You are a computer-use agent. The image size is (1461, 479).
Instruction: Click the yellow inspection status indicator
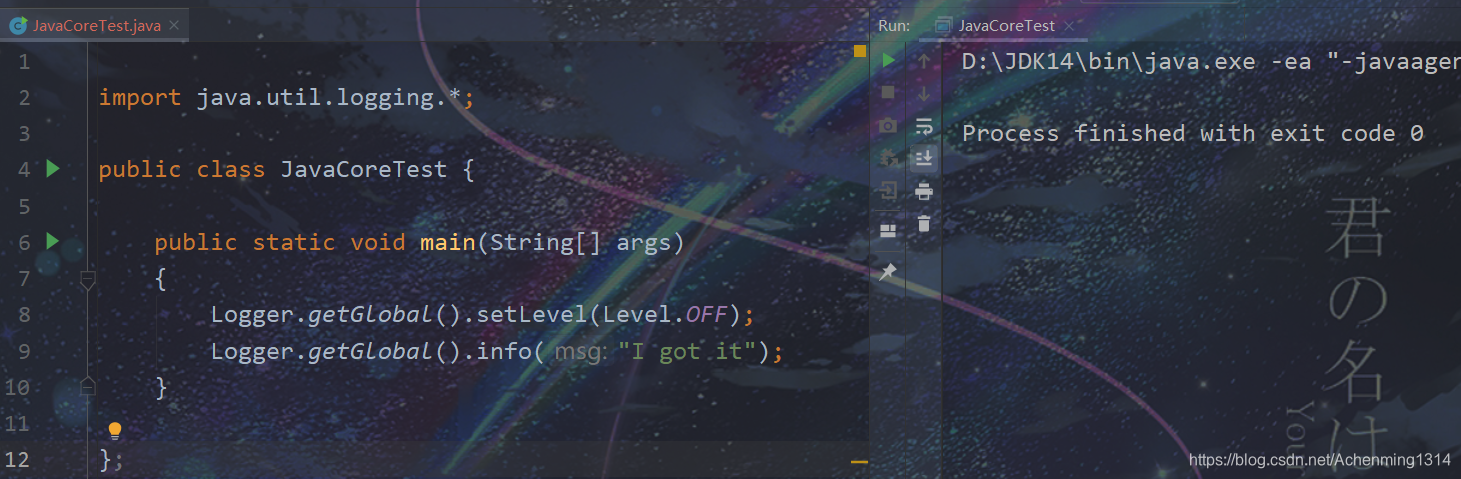(859, 51)
